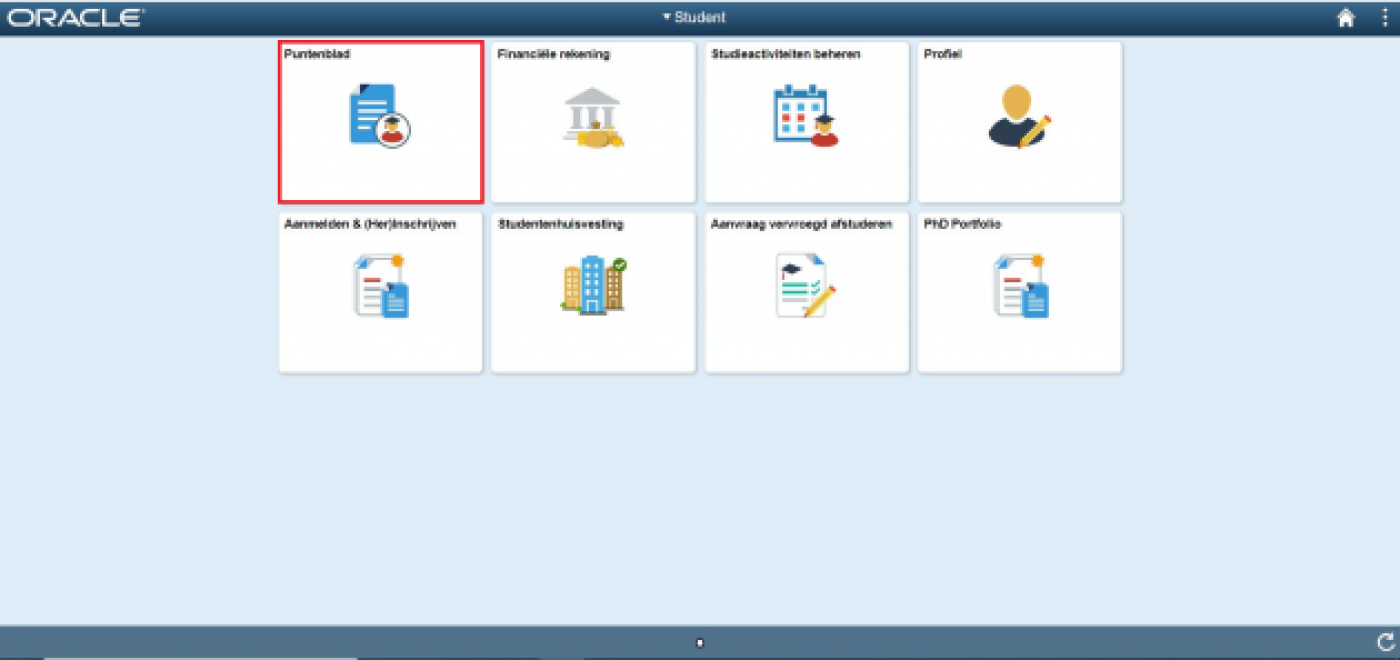Select the Studentenhuisvesting title label

(x=560, y=224)
